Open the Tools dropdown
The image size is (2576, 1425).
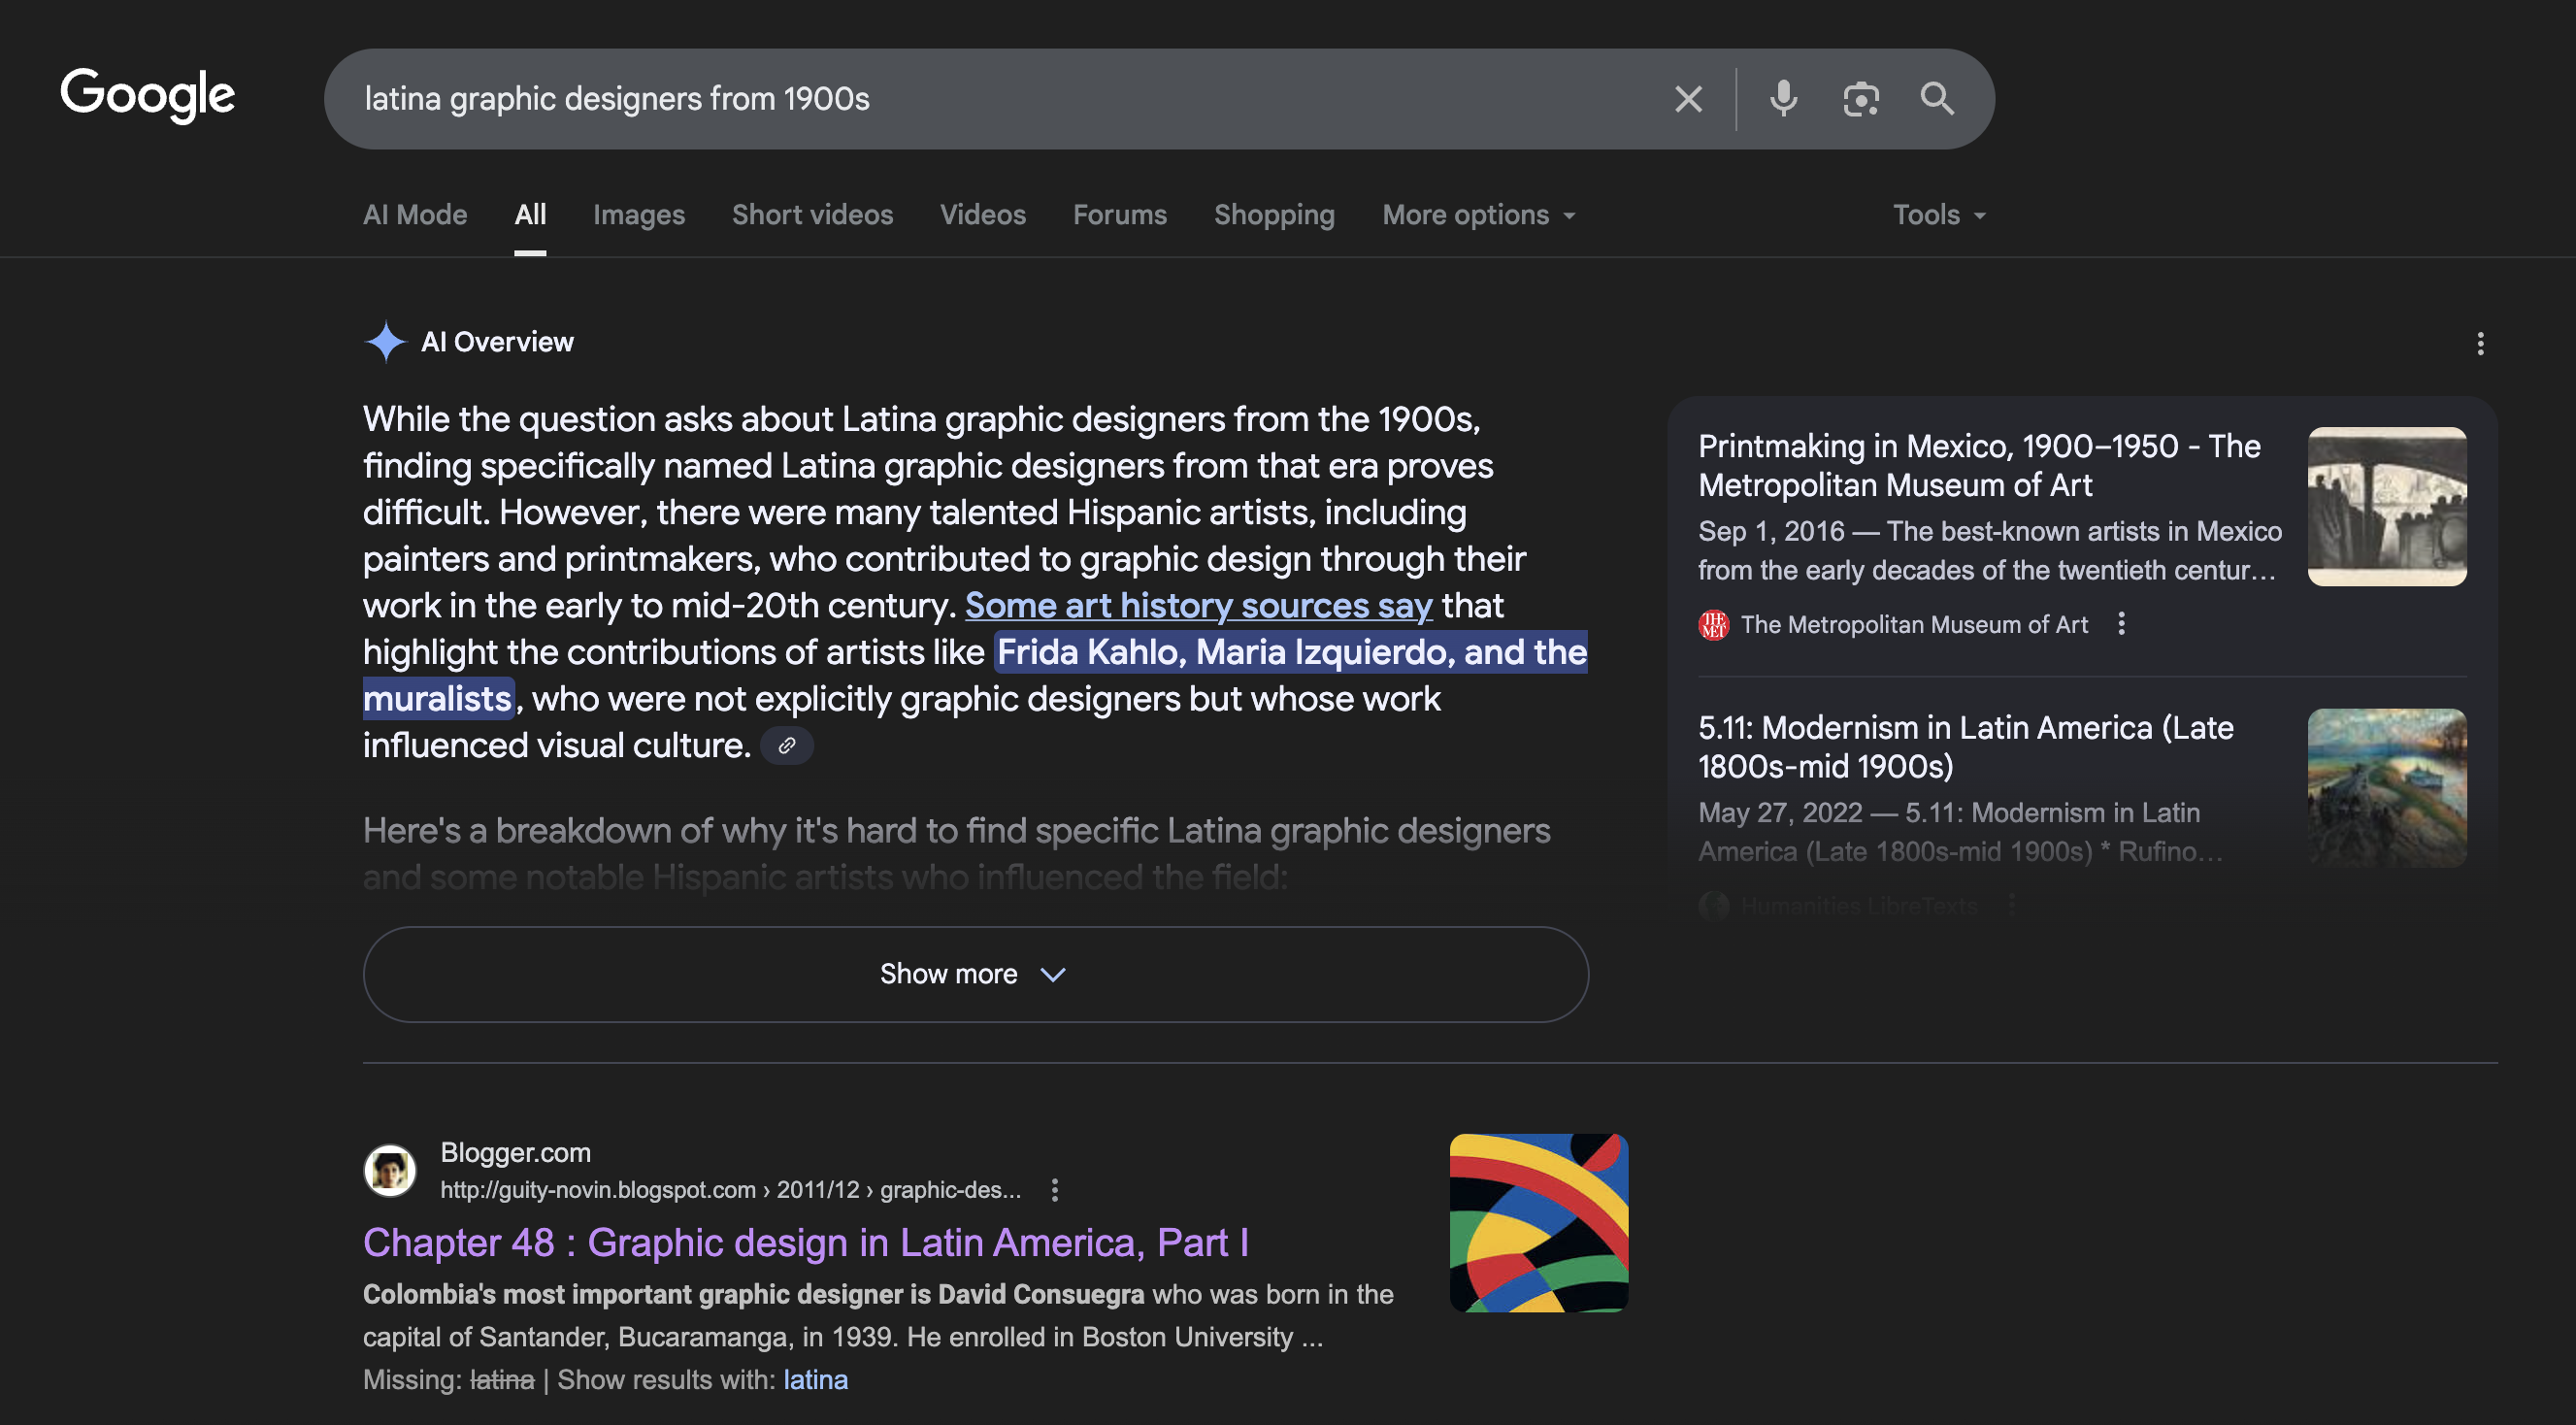click(1938, 215)
